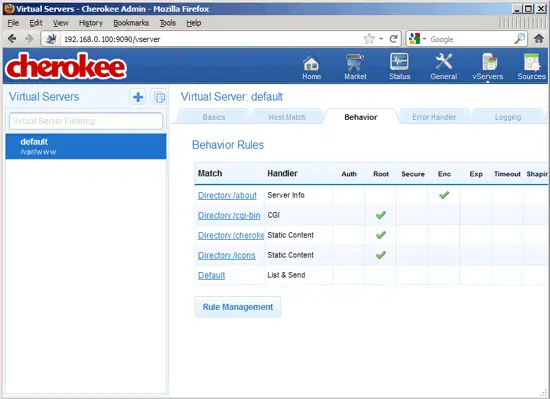Open the History menu
550x399 pixels.
click(x=90, y=23)
